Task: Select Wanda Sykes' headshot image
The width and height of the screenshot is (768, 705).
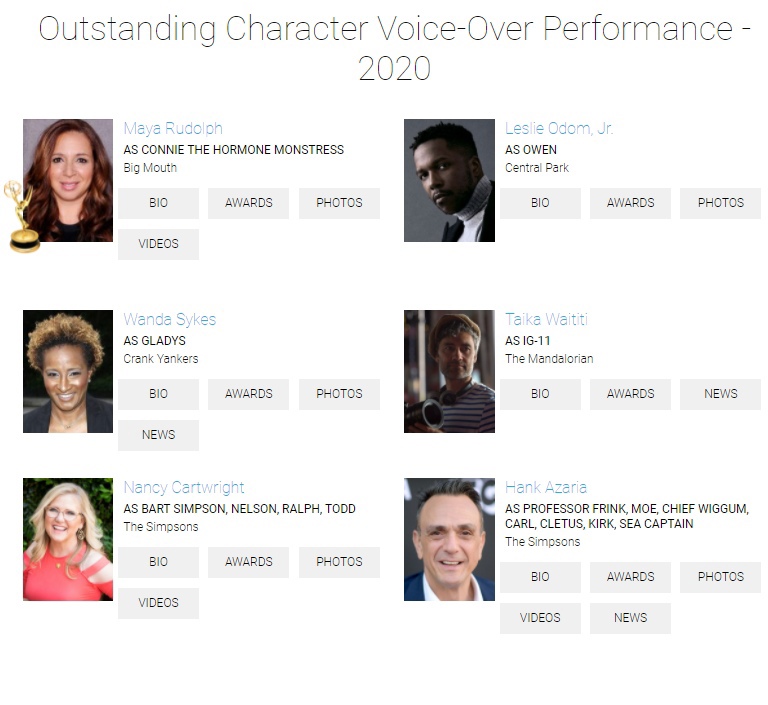Action: [68, 371]
